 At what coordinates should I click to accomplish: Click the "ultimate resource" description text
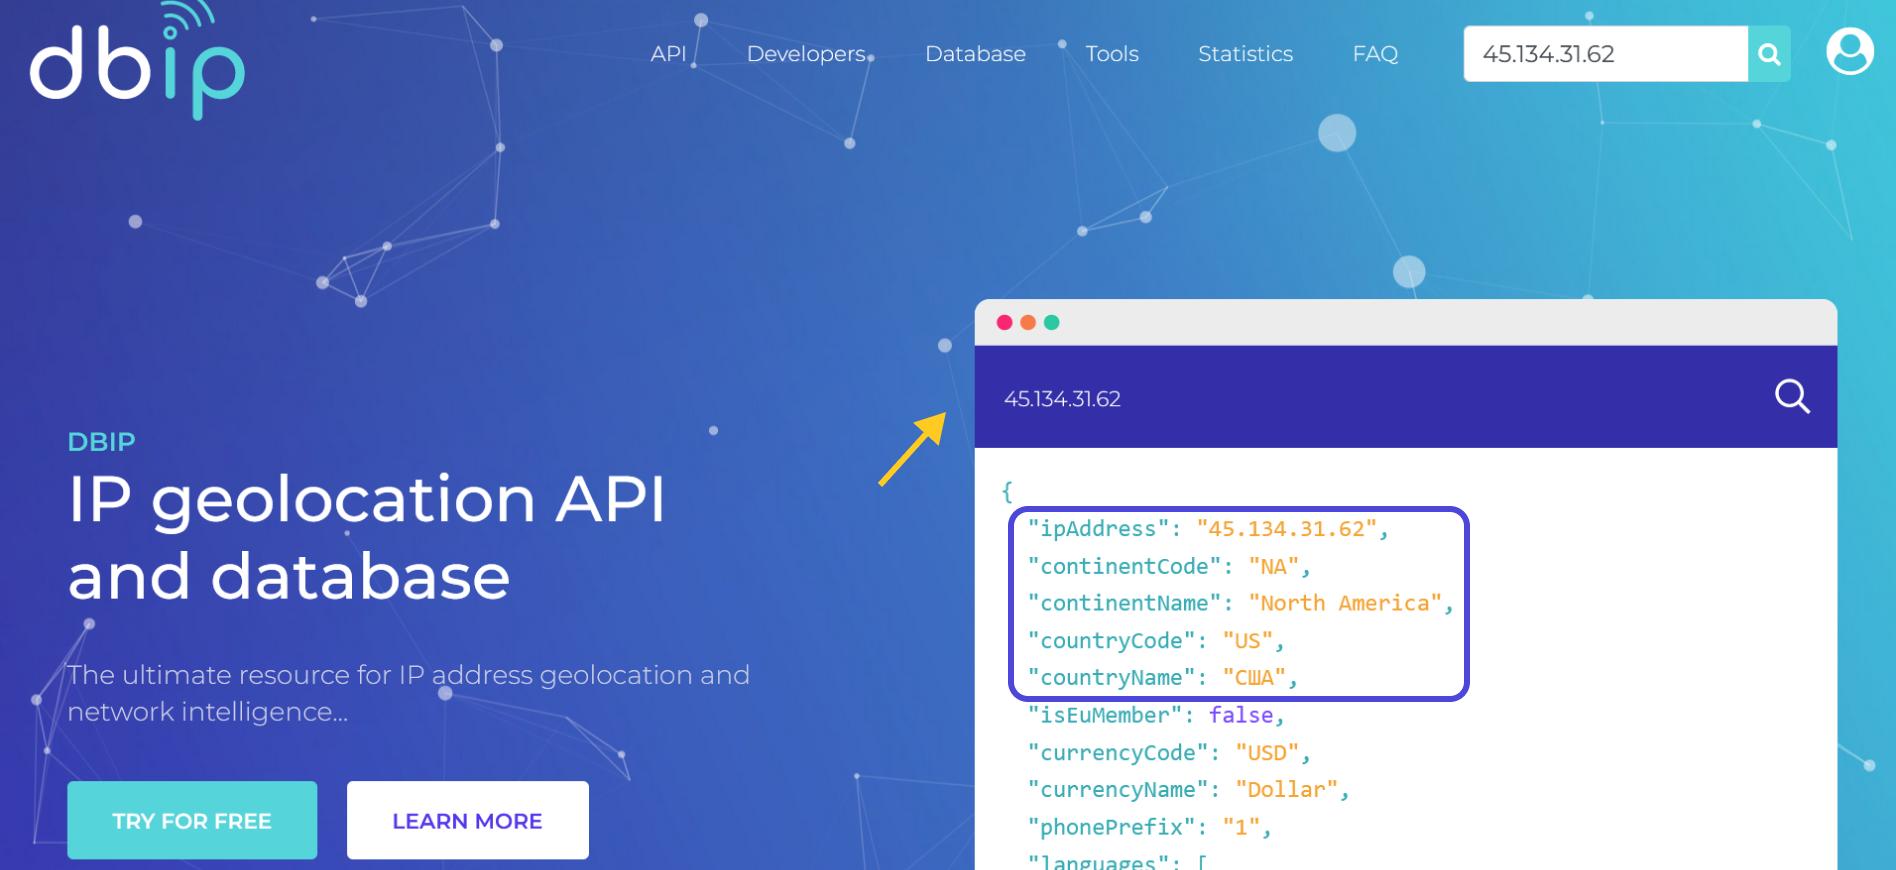(x=408, y=693)
